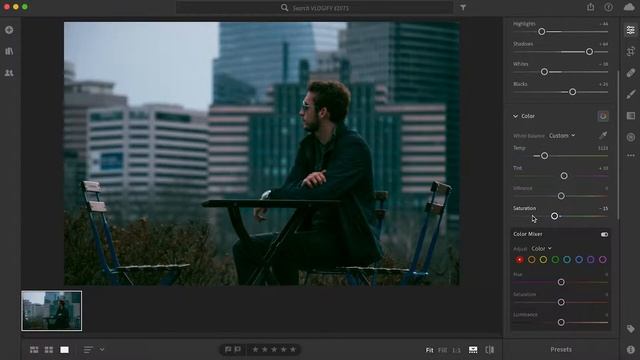The image size is (640, 360).
Task: Flag photo as rejected
Action: coord(238,349)
